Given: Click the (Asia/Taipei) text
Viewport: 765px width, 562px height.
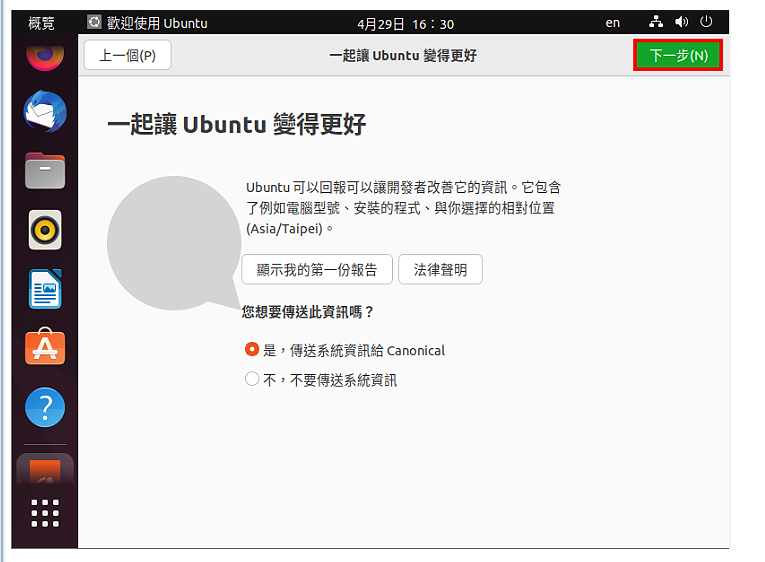Looking at the screenshot, I should click(284, 229).
